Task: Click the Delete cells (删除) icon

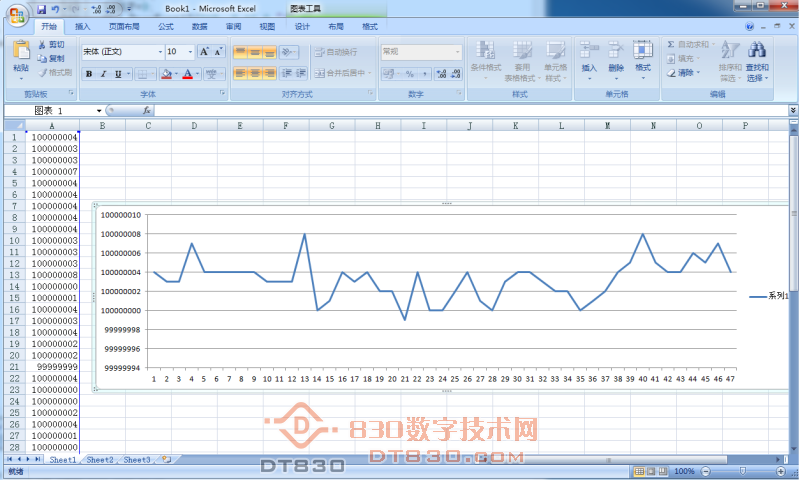Action: (x=616, y=50)
